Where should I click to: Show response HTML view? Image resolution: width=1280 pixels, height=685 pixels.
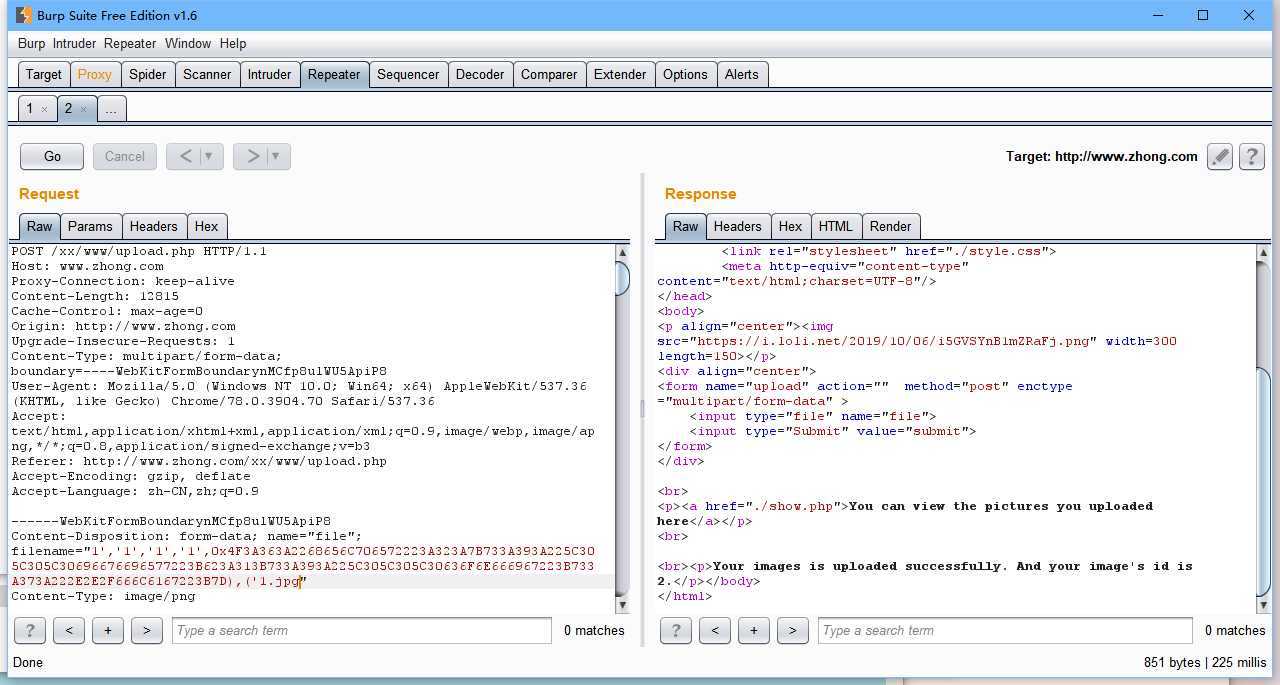(836, 226)
